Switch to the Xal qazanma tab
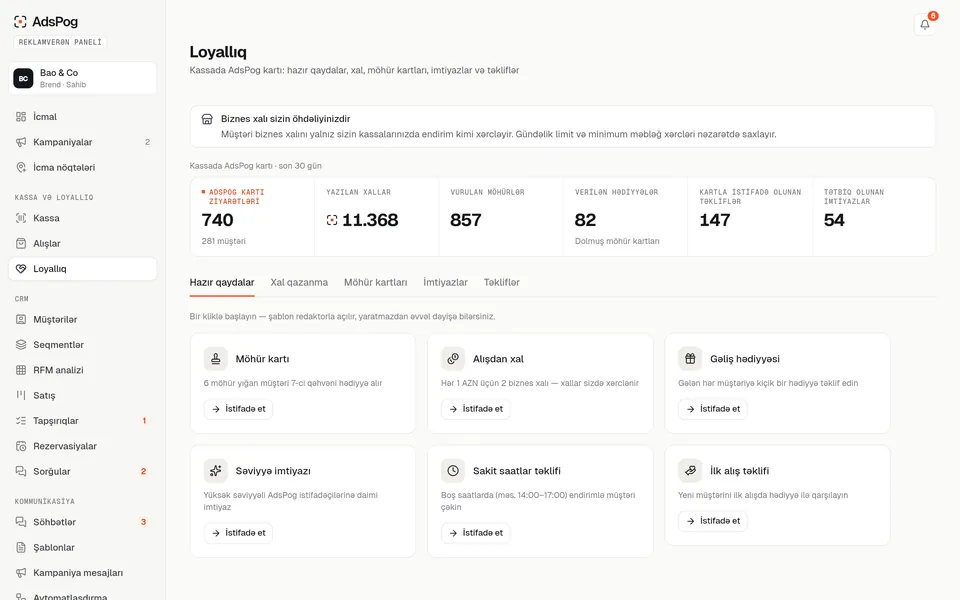This screenshot has height=600, width=960. point(299,282)
